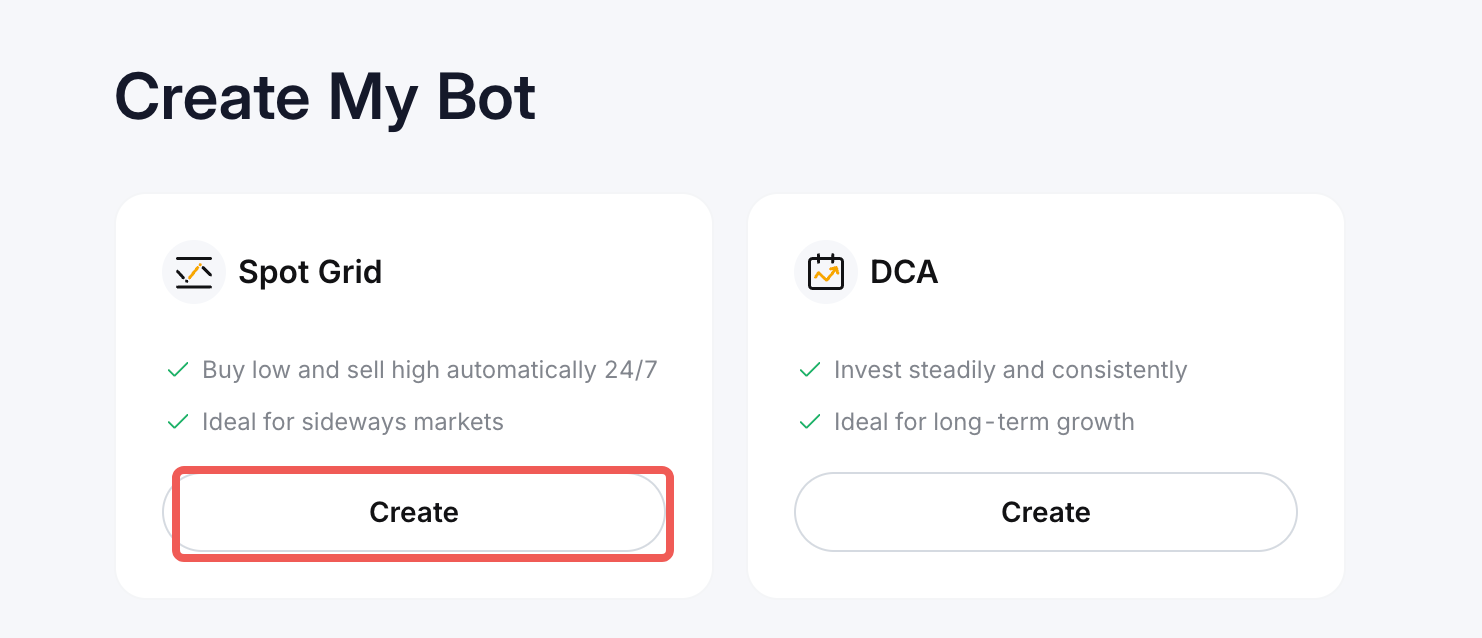Click the '24/7' text in Spot Grid card

631,370
